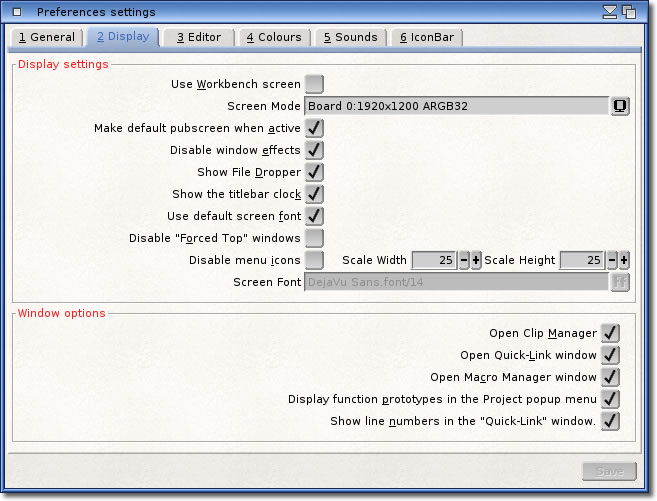Toggle Disable window effects checkbox
Screen dimensions: 657x501
pos(314,150)
